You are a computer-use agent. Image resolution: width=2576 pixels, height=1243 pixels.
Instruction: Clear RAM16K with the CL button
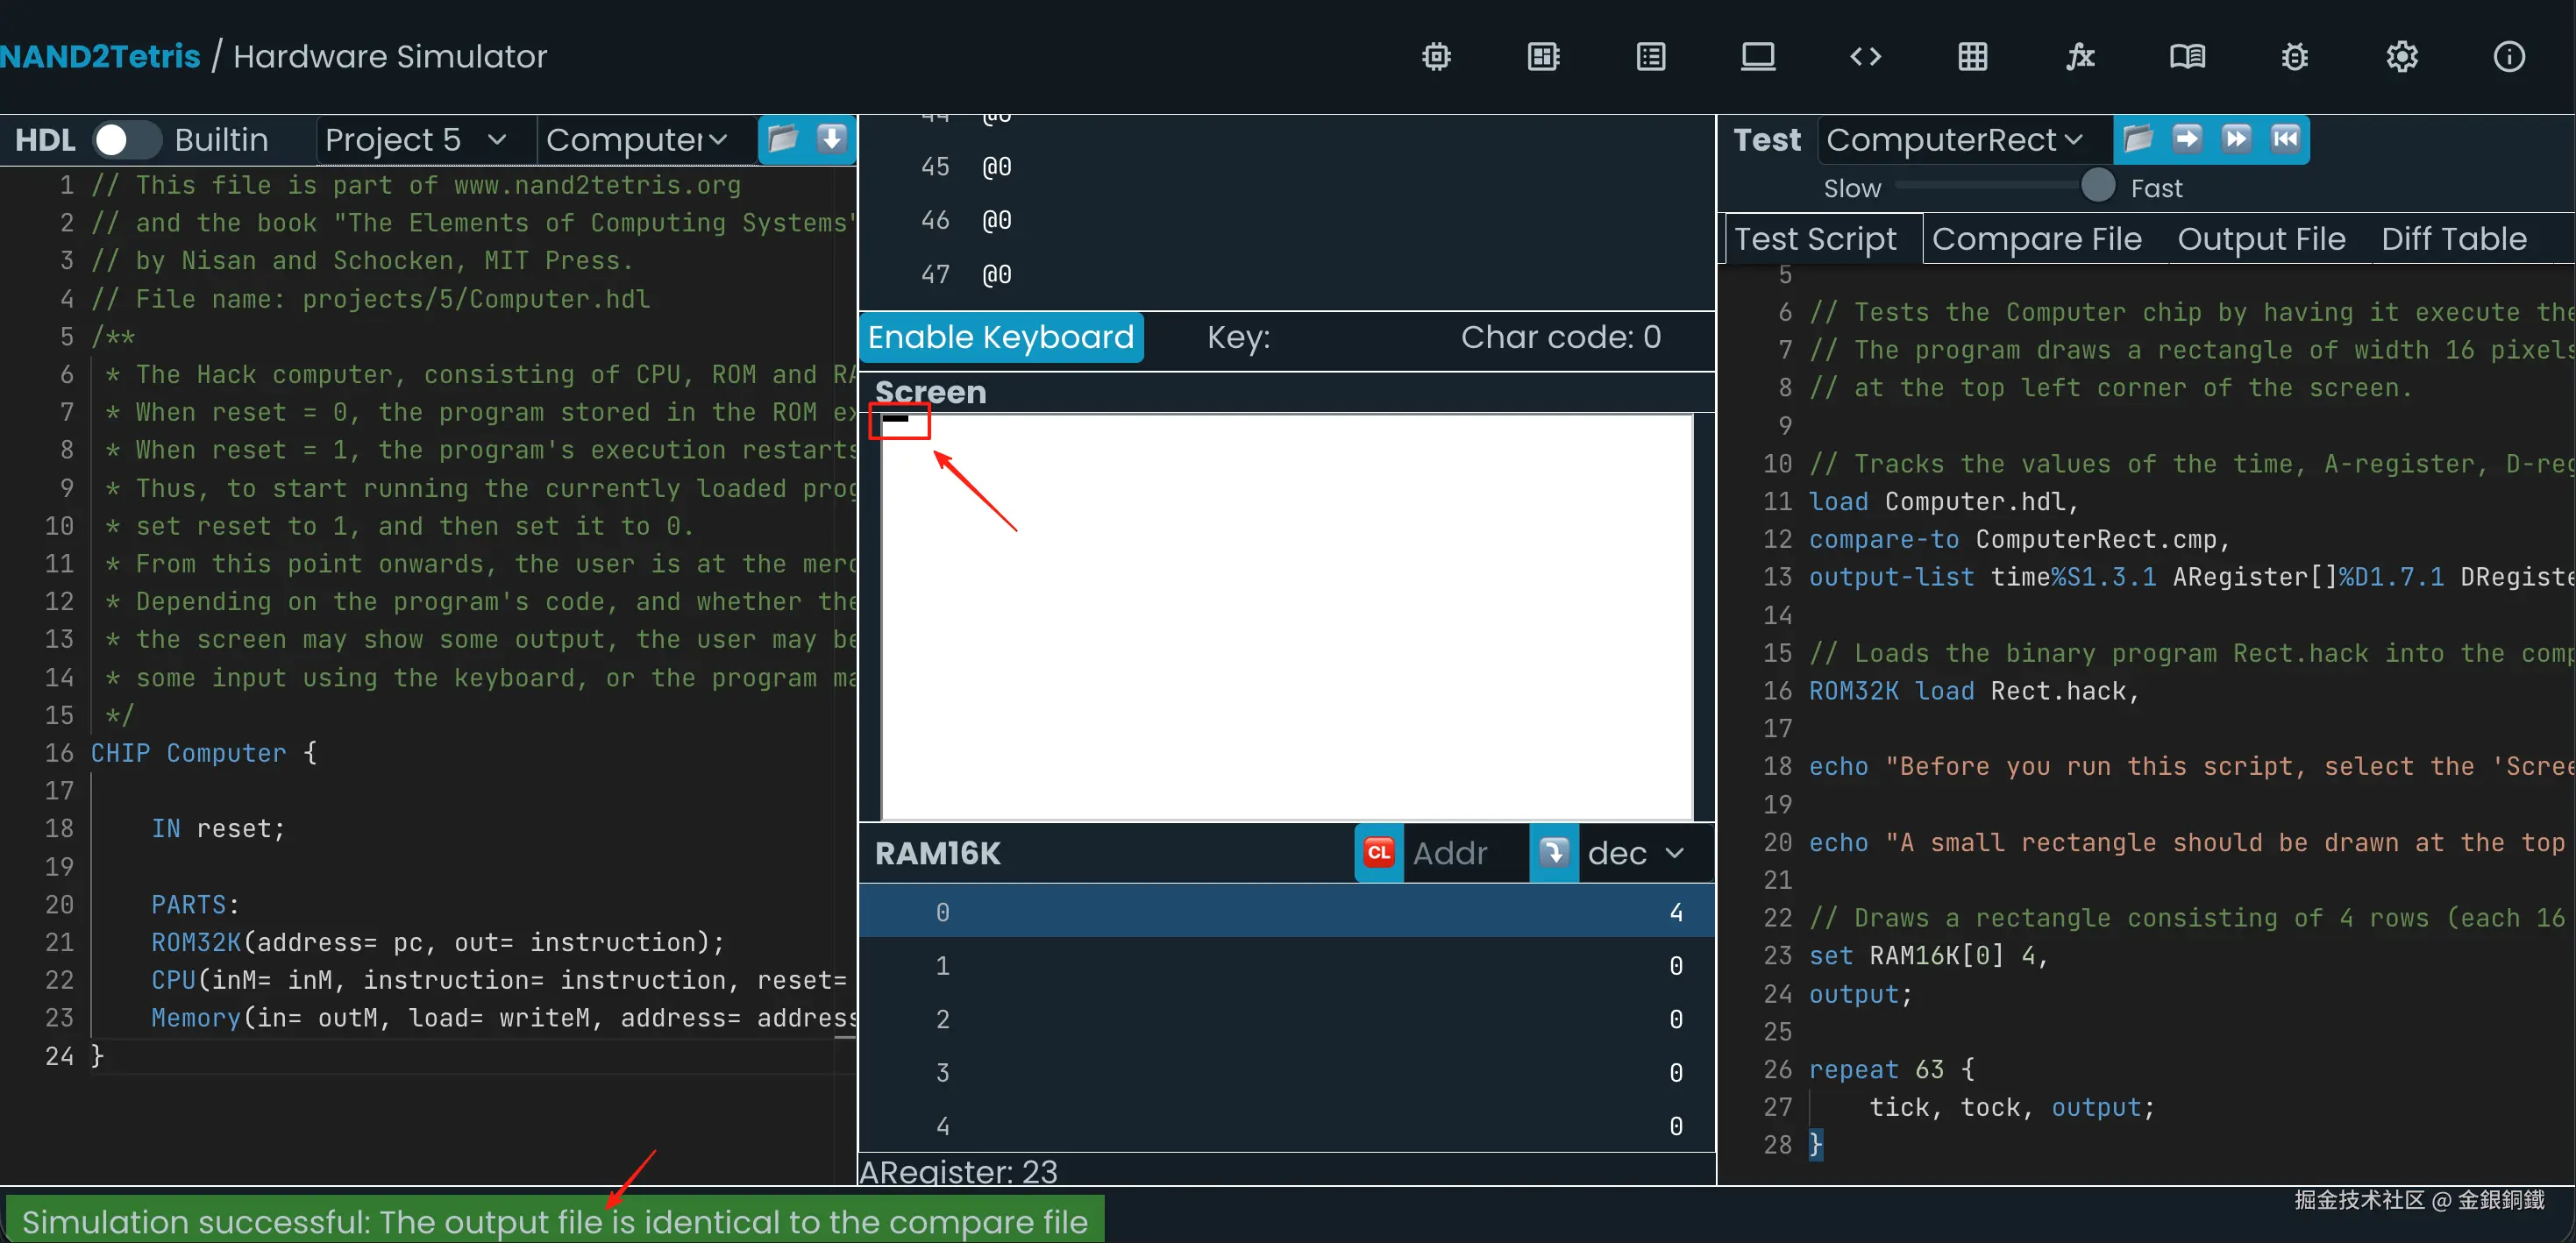click(1378, 853)
